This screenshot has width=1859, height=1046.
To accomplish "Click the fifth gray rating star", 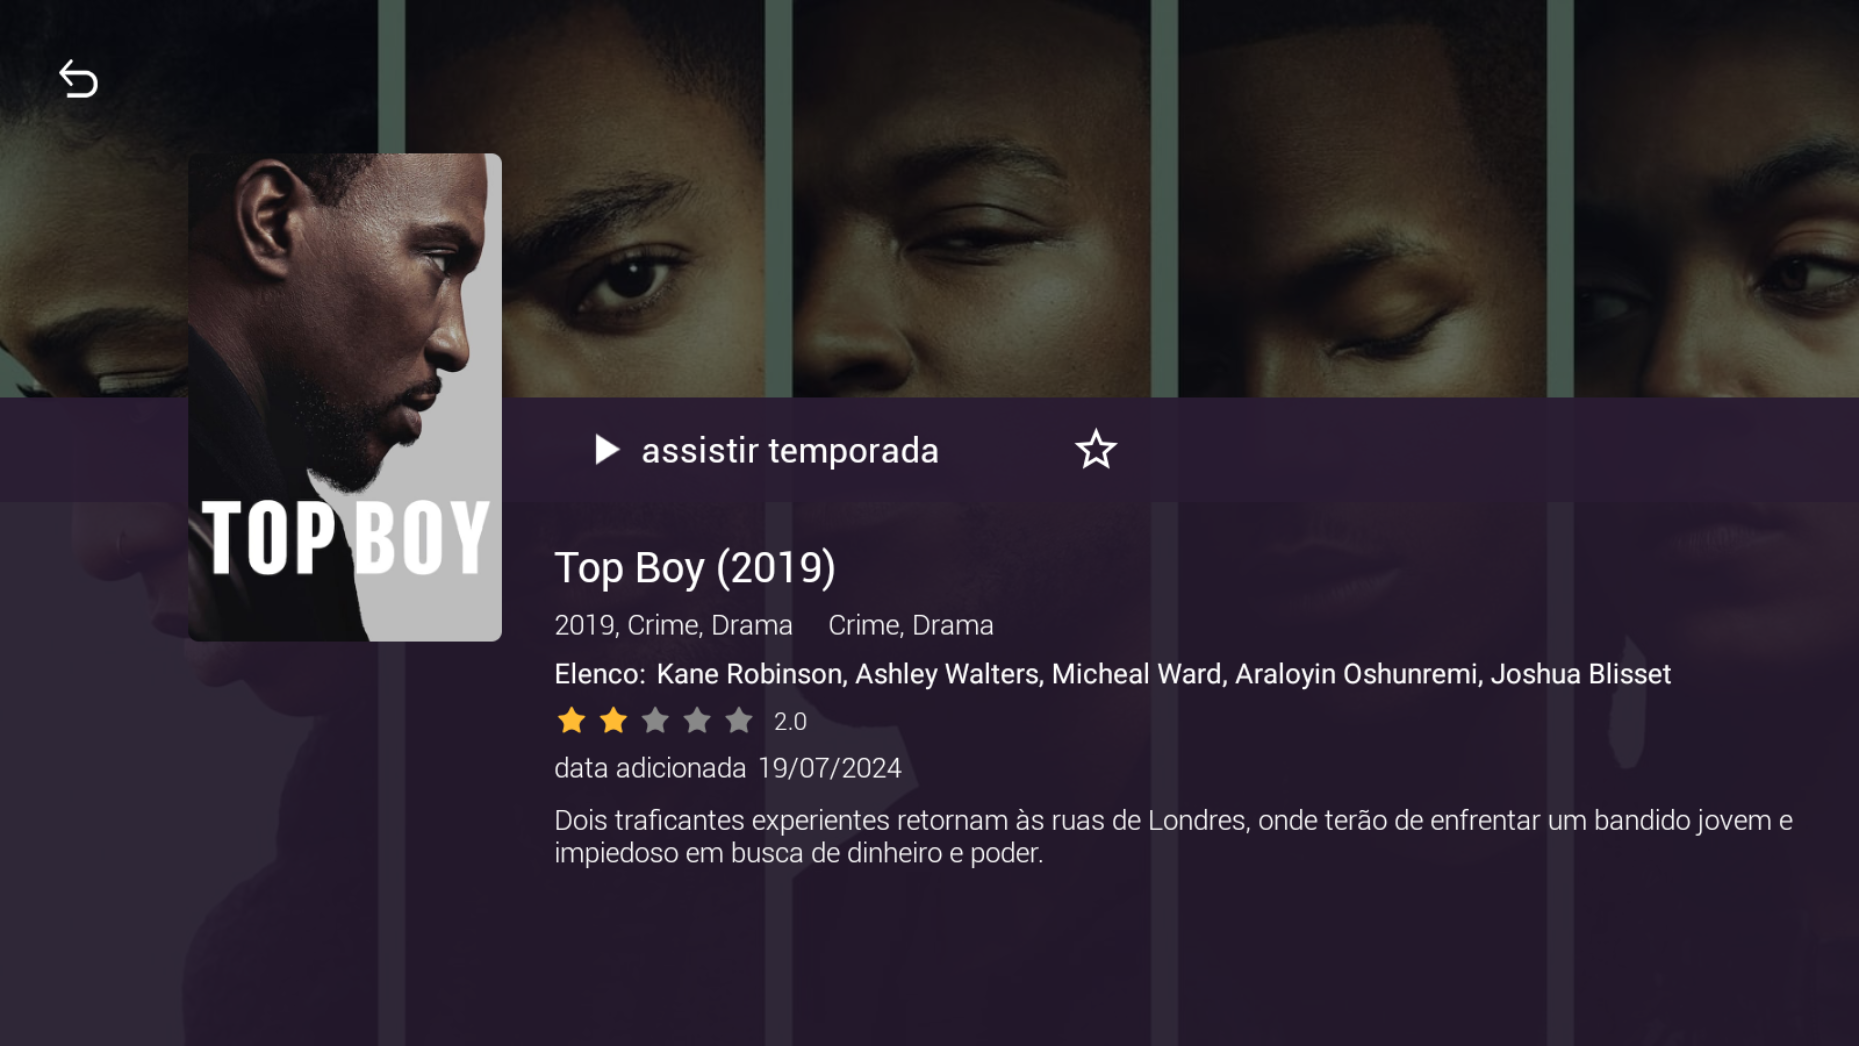I will pos(739,720).
